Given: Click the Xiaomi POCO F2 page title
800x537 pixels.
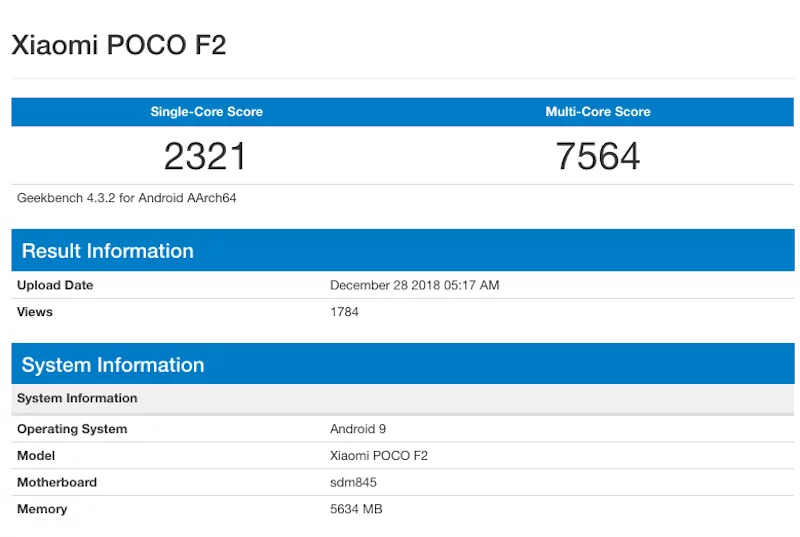Looking at the screenshot, I should click(x=118, y=45).
